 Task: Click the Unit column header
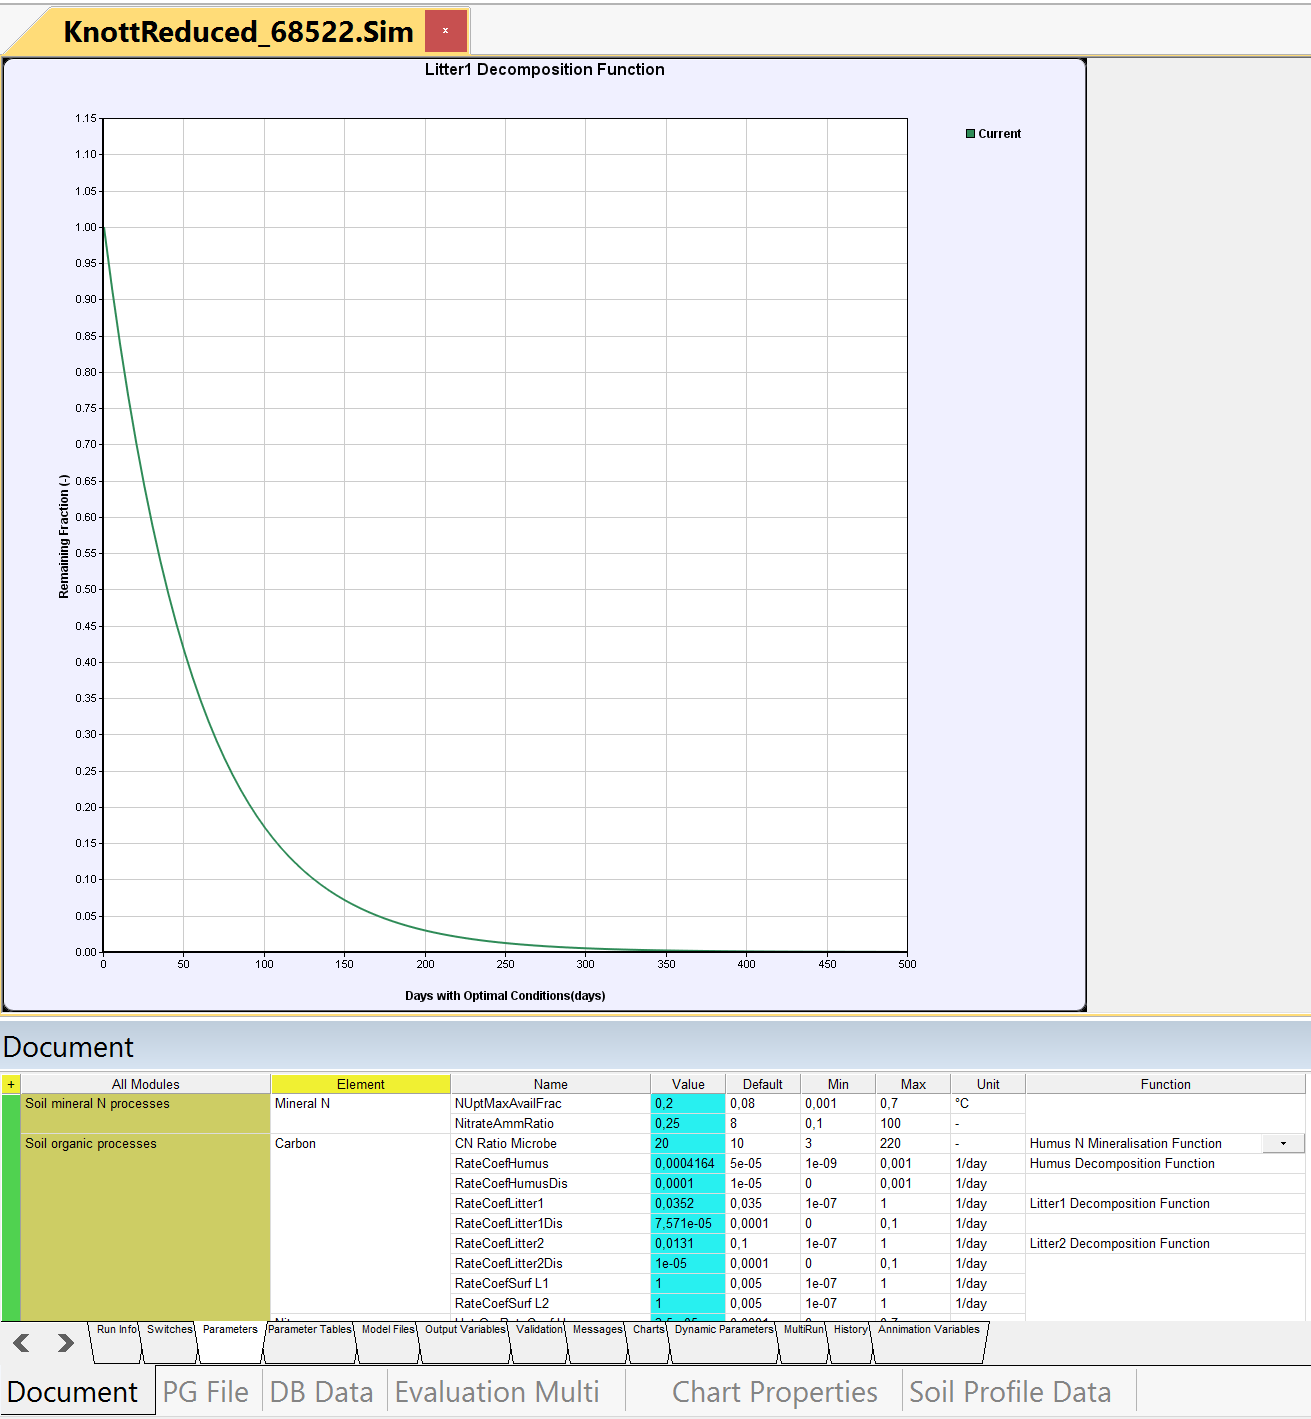(988, 1084)
